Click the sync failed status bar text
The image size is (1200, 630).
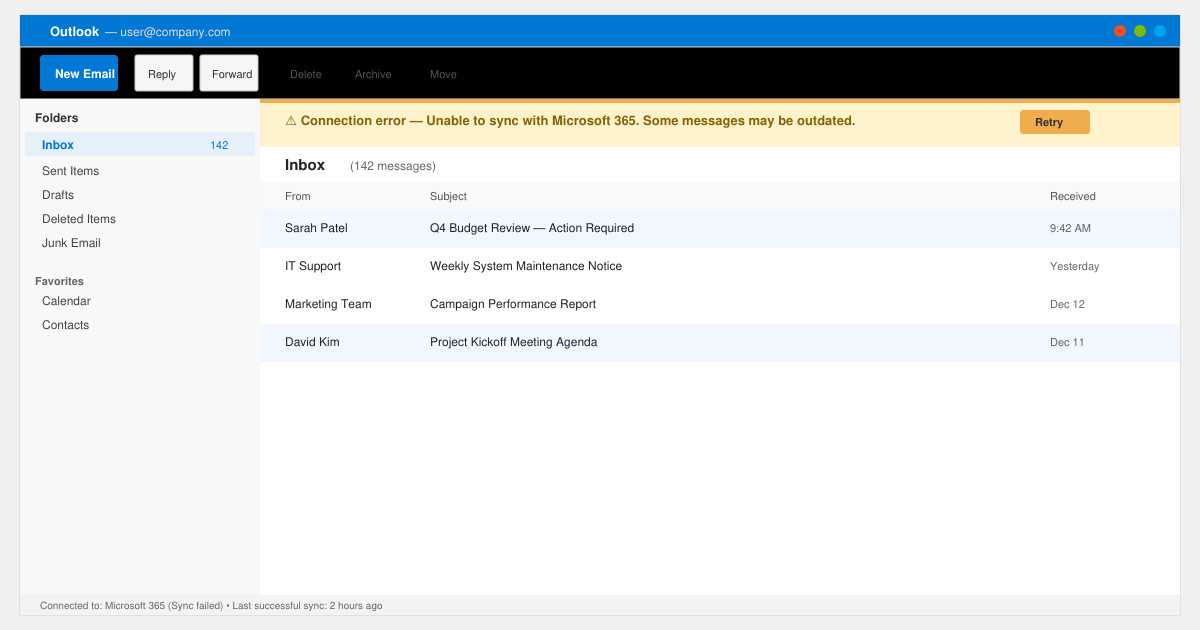point(211,605)
